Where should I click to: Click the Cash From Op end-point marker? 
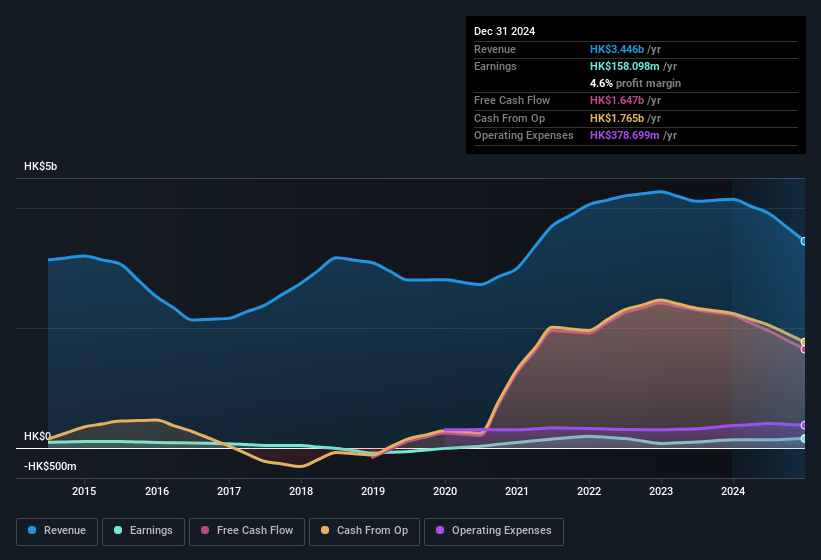click(x=804, y=342)
